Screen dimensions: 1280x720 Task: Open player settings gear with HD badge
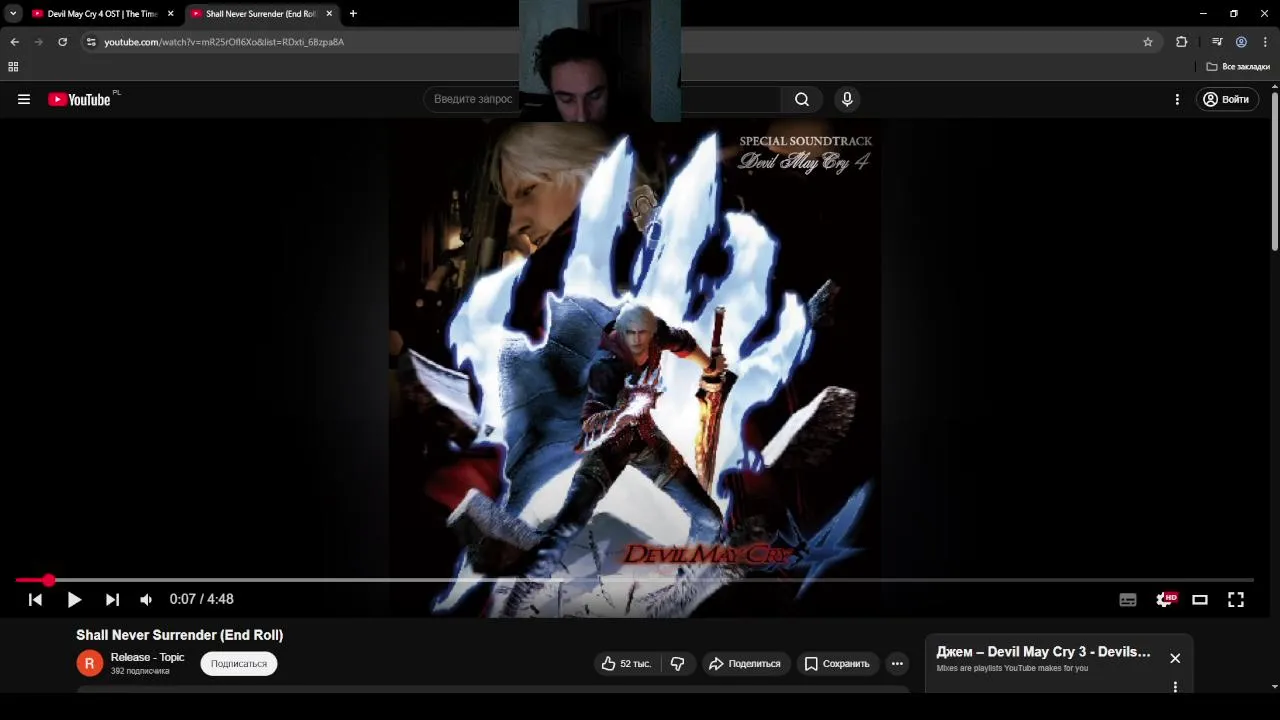point(1165,599)
